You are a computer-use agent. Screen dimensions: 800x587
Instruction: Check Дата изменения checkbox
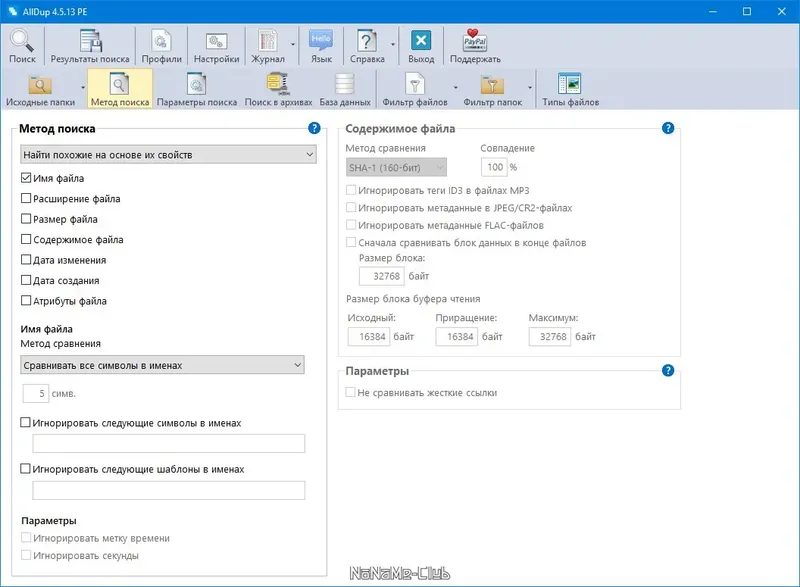[26, 259]
